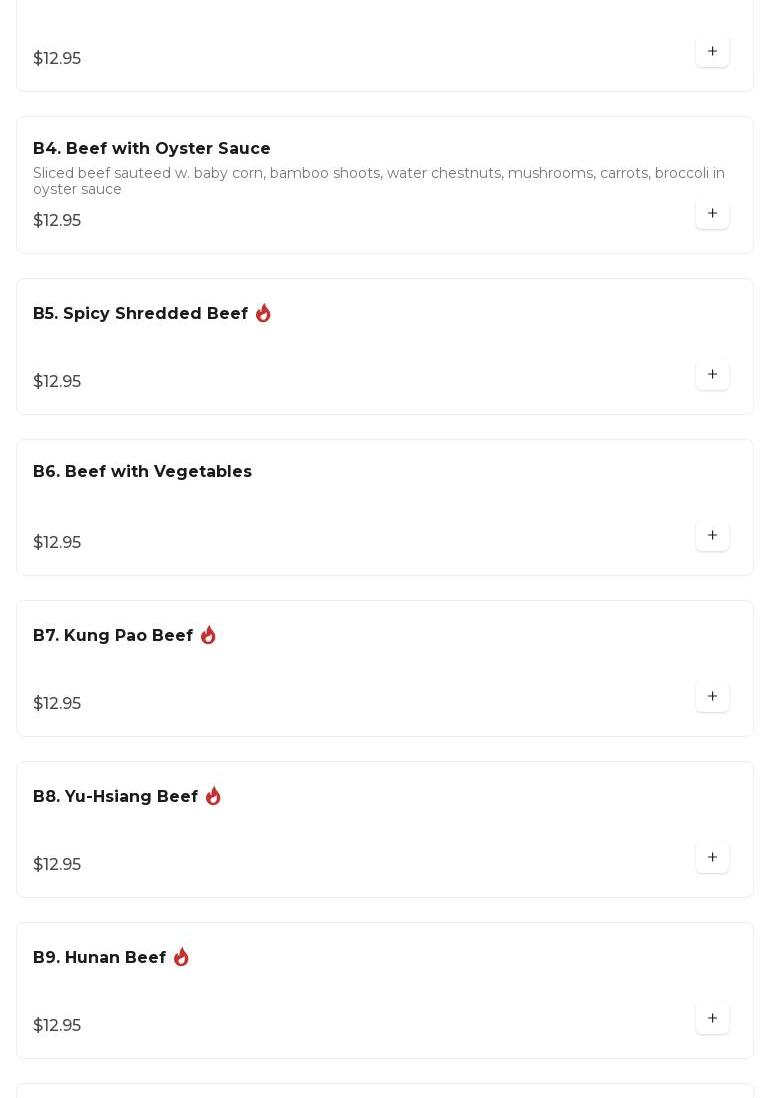Open the B7. Kung Pao Beef item

pyautogui.click(x=113, y=636)
